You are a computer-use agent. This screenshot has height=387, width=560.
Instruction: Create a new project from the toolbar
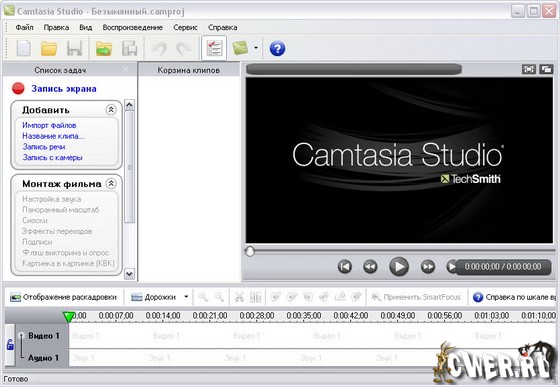pos(24,48)
